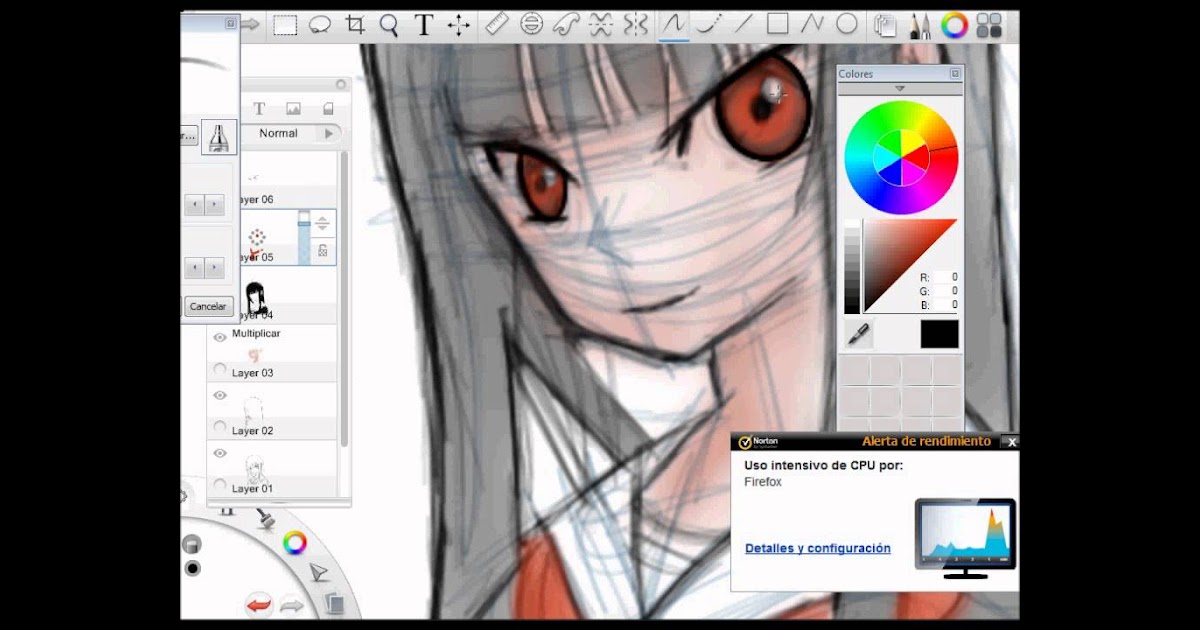The image size is (1200, 630).
Task: Close the Norton performance alert
Action: click(x=1011, y=441)
